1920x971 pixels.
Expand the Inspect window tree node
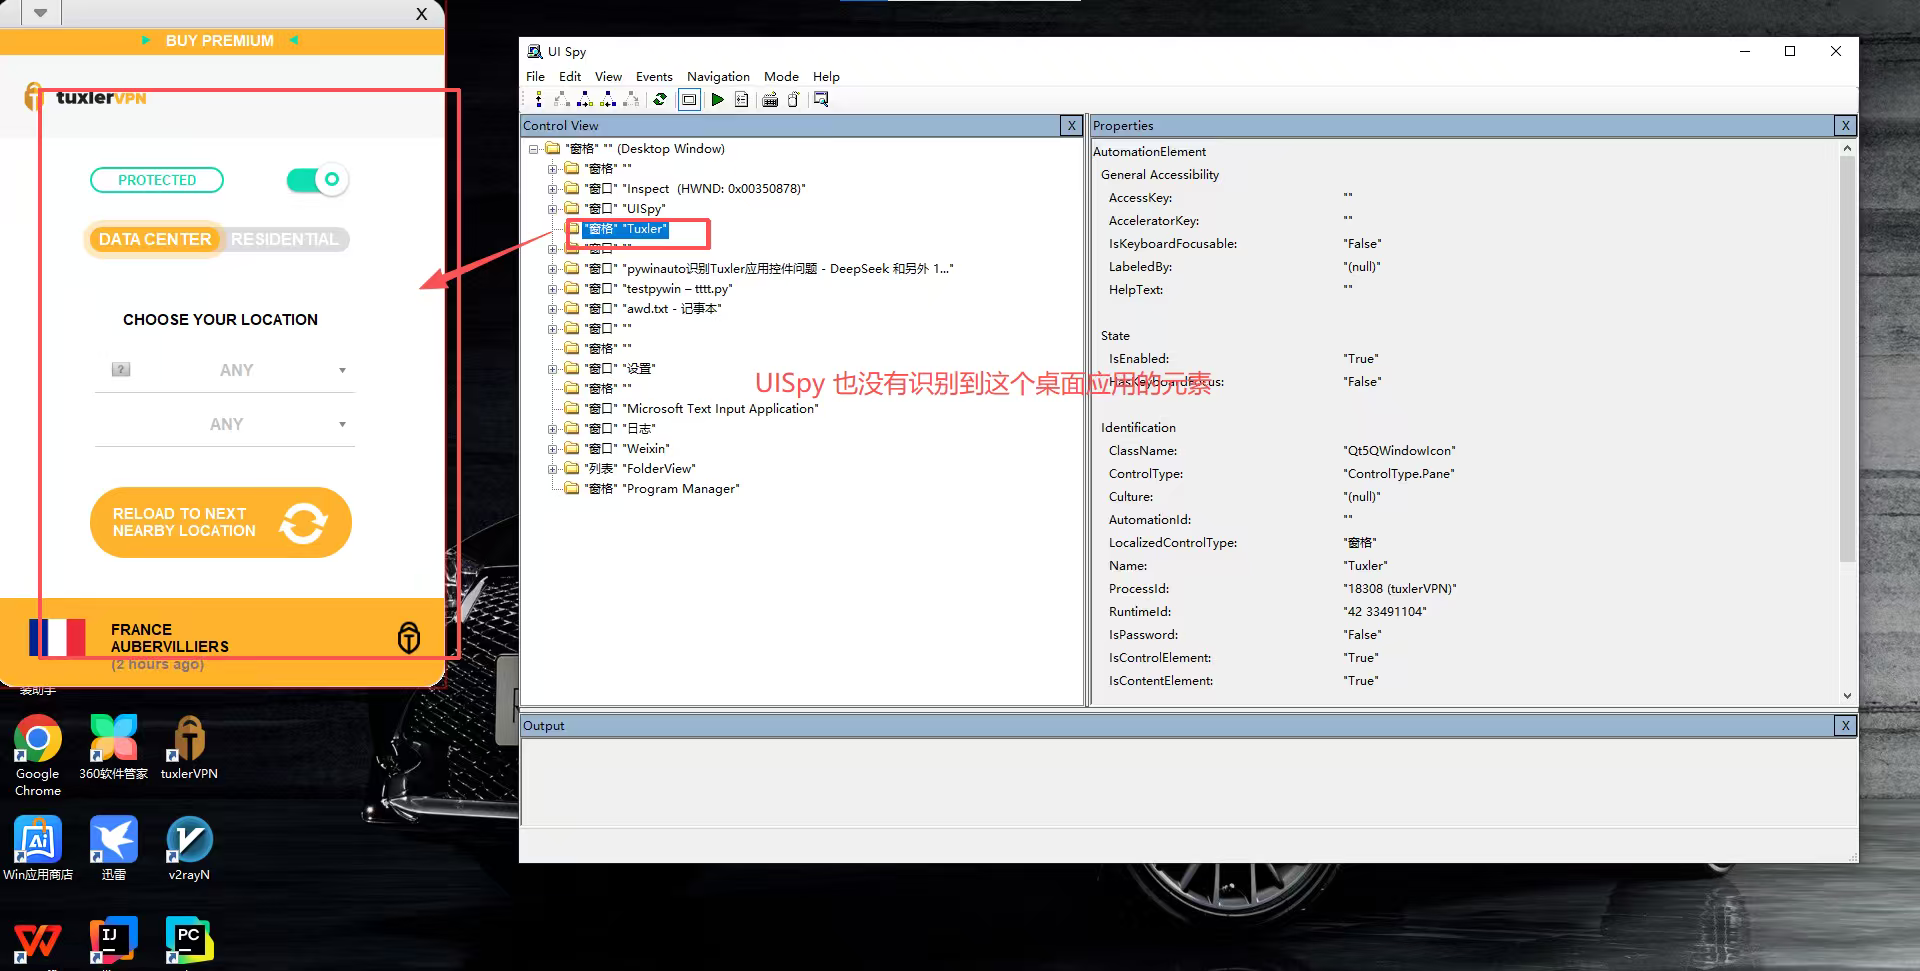[x=553, y=189]
